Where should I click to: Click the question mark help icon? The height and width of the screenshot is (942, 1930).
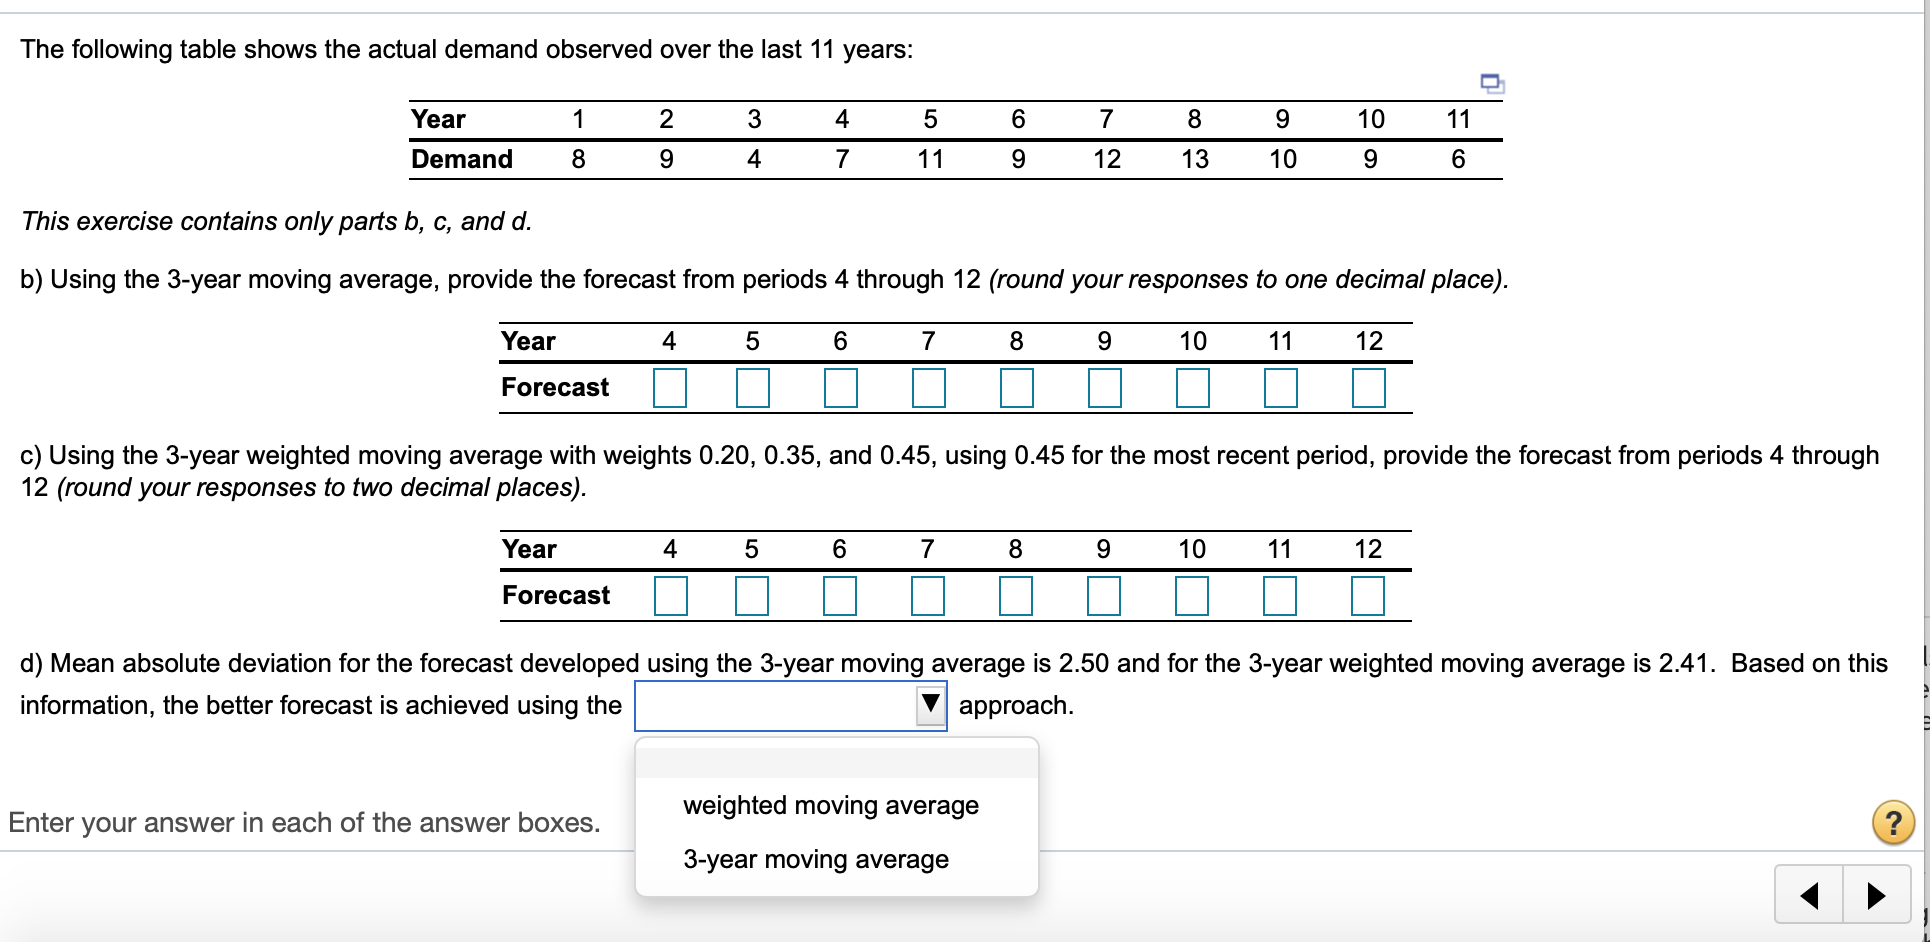1893,823
